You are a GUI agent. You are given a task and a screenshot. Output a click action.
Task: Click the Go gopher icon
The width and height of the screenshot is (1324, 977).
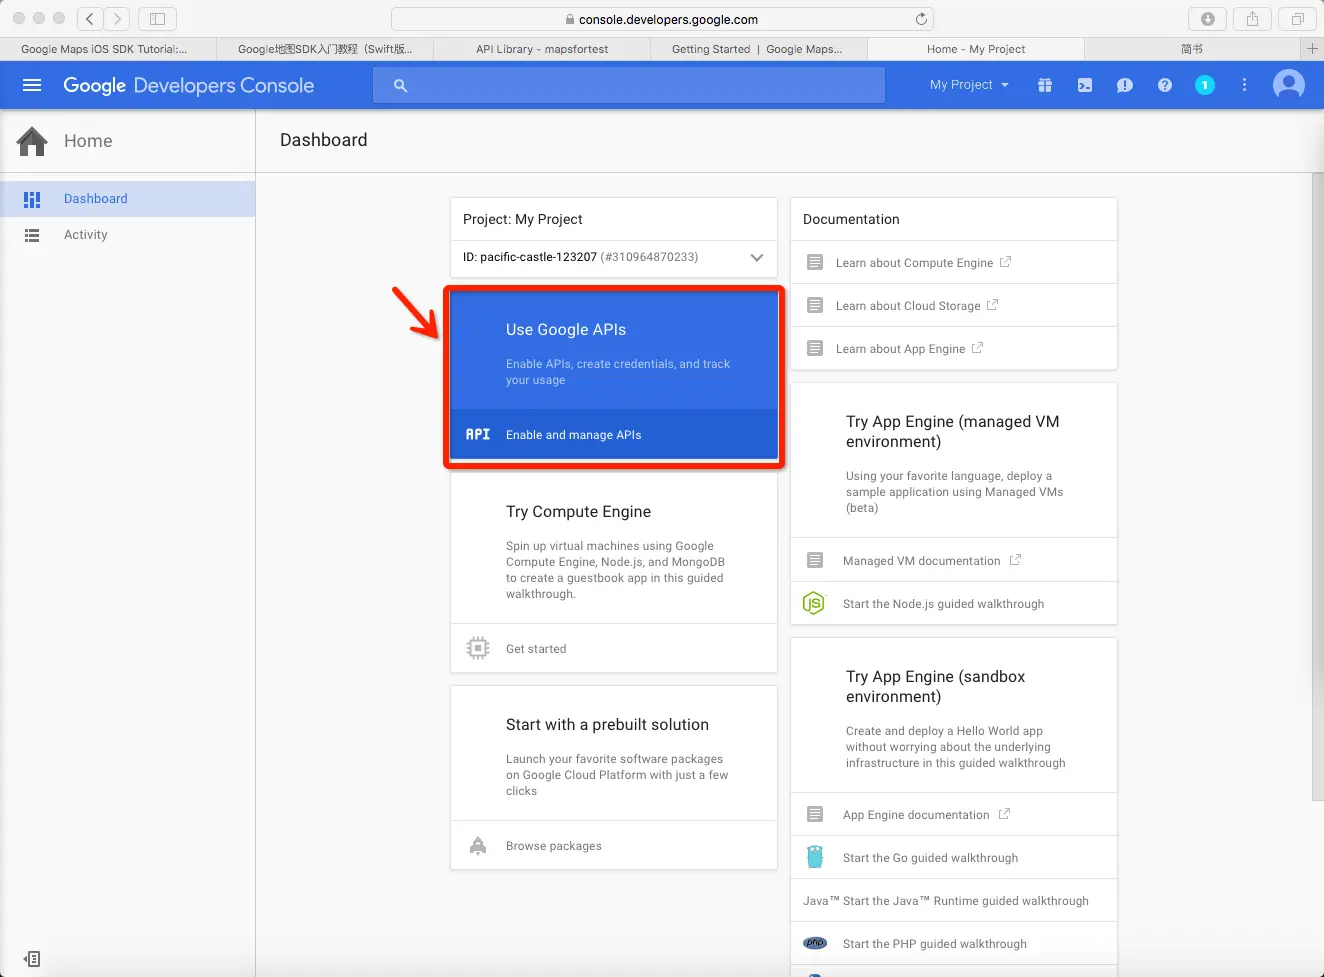pos(815,857)
